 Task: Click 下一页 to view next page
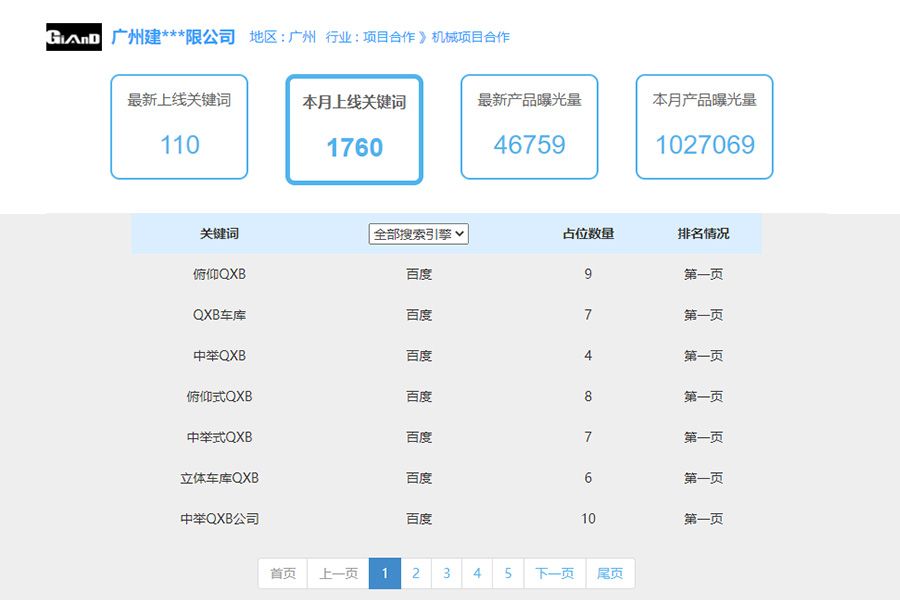tap(555, 573)
